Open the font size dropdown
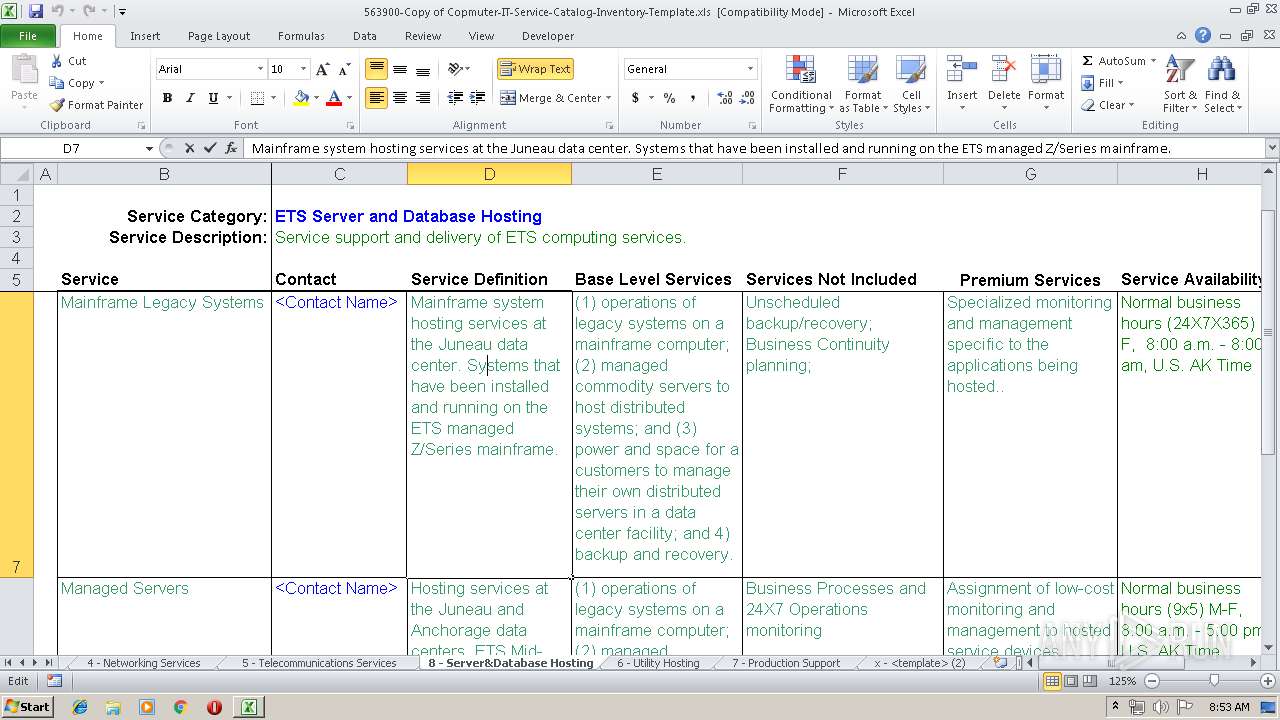 point(304,69)
